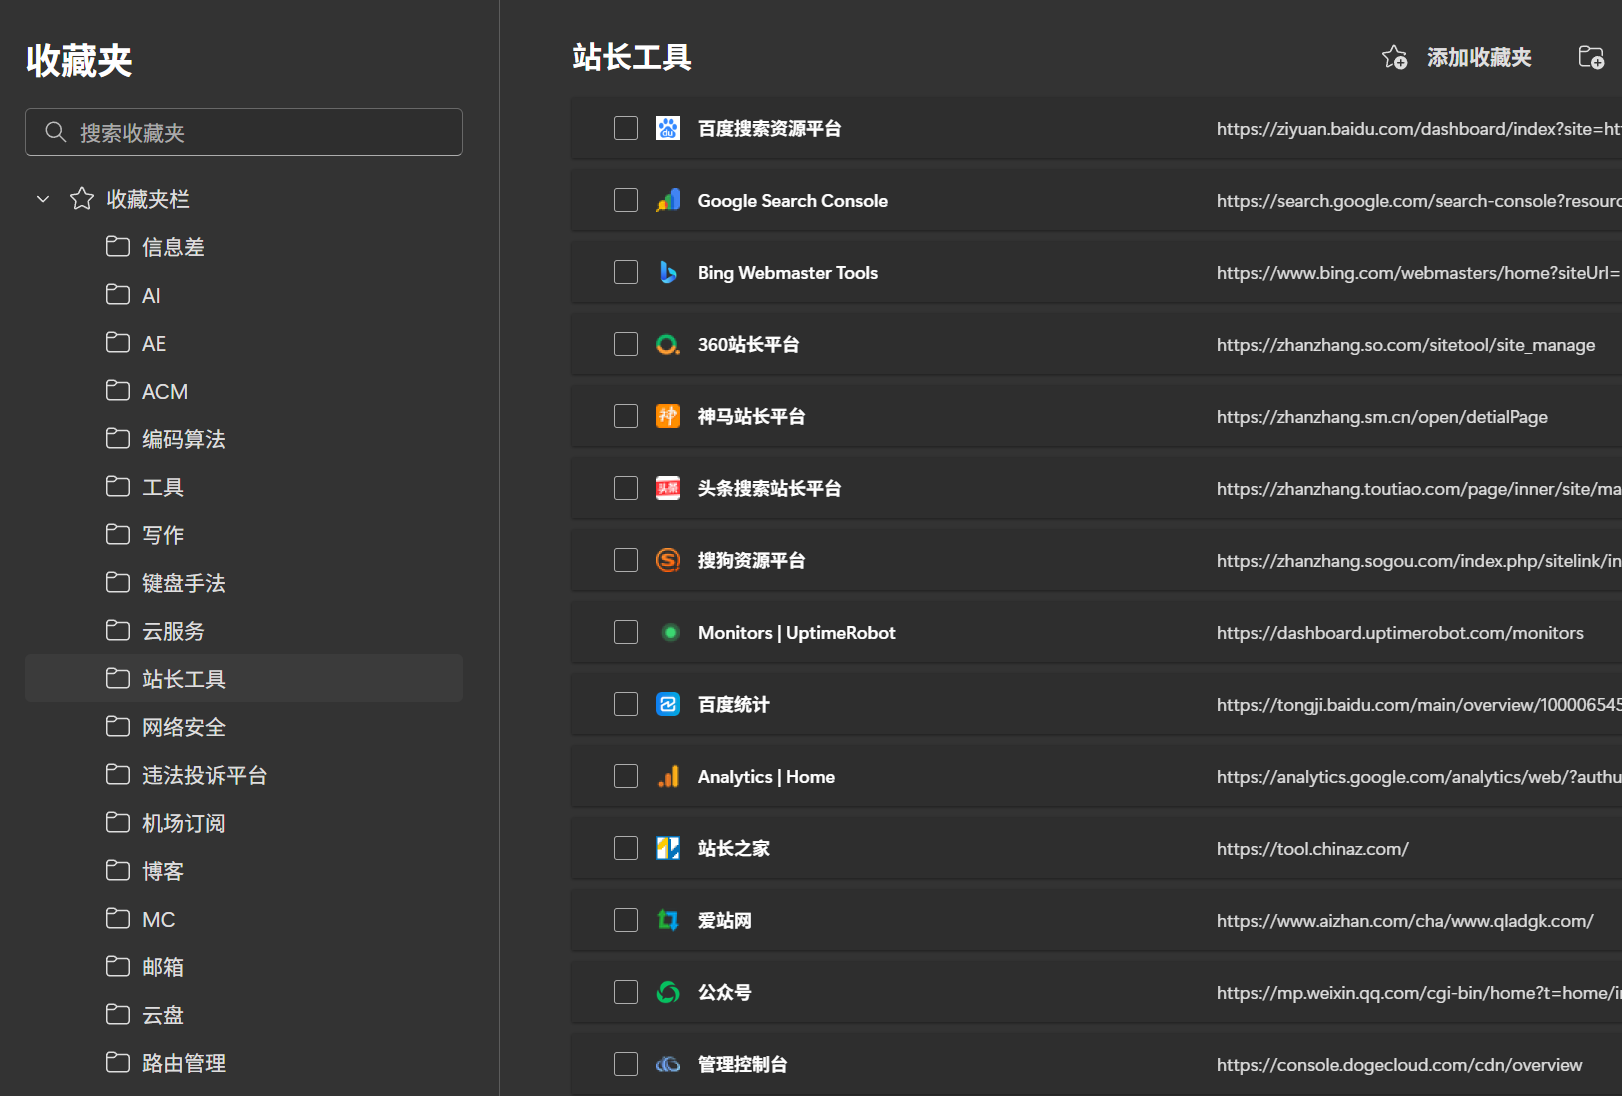Tick the Bing Webmaster Tools checkbox
1622x1096 pixels.
[626, 272]
